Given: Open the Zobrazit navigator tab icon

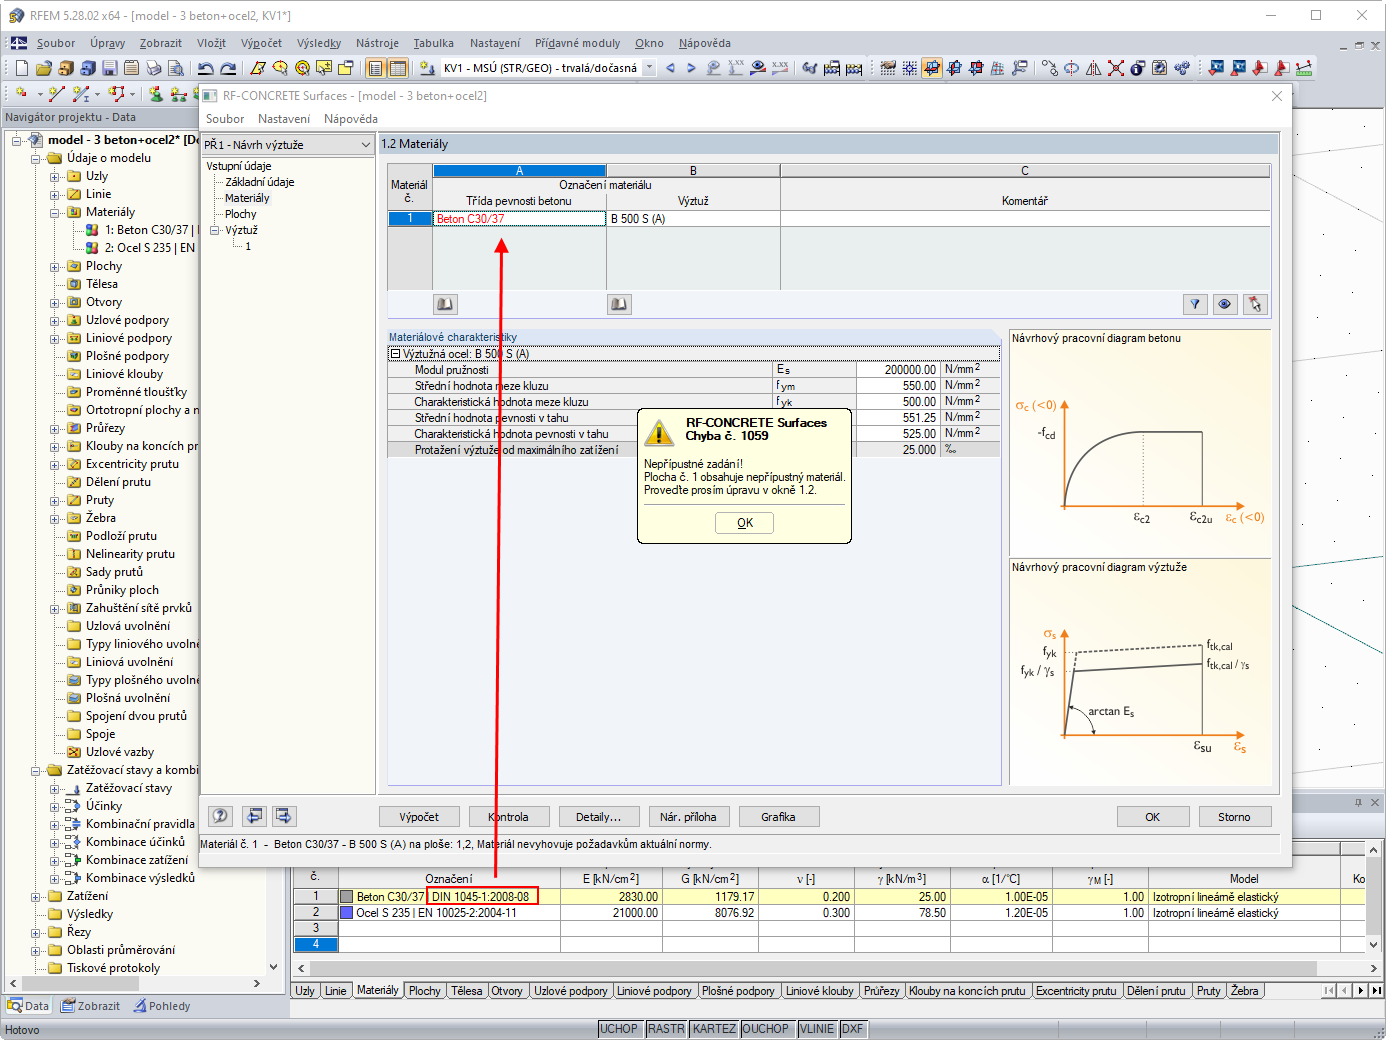Looking at the screenshot, I should (68, 1006).
